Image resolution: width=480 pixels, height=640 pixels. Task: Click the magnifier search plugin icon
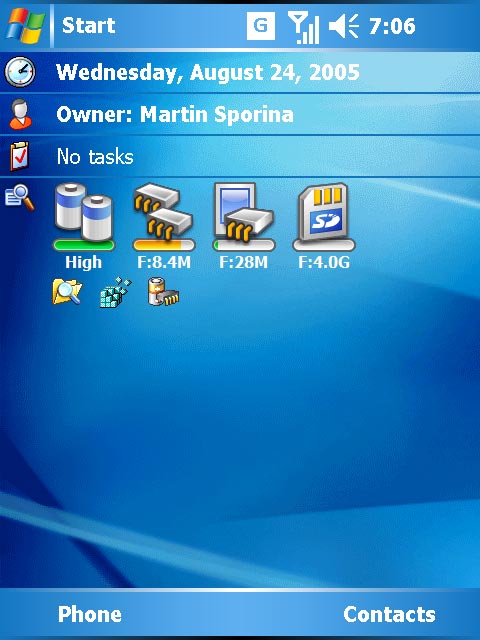point(19,198)
